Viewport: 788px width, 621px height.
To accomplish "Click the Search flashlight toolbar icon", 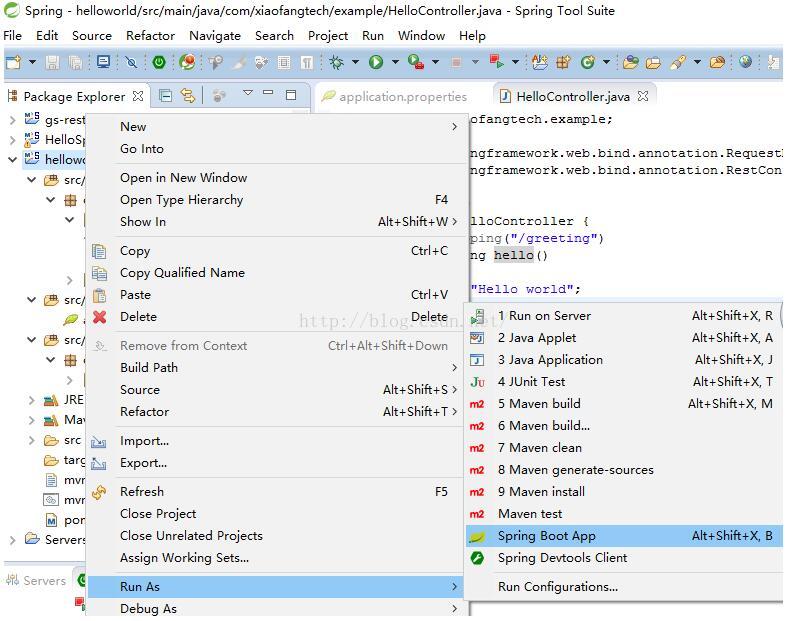I will click(x=677, y=62).
